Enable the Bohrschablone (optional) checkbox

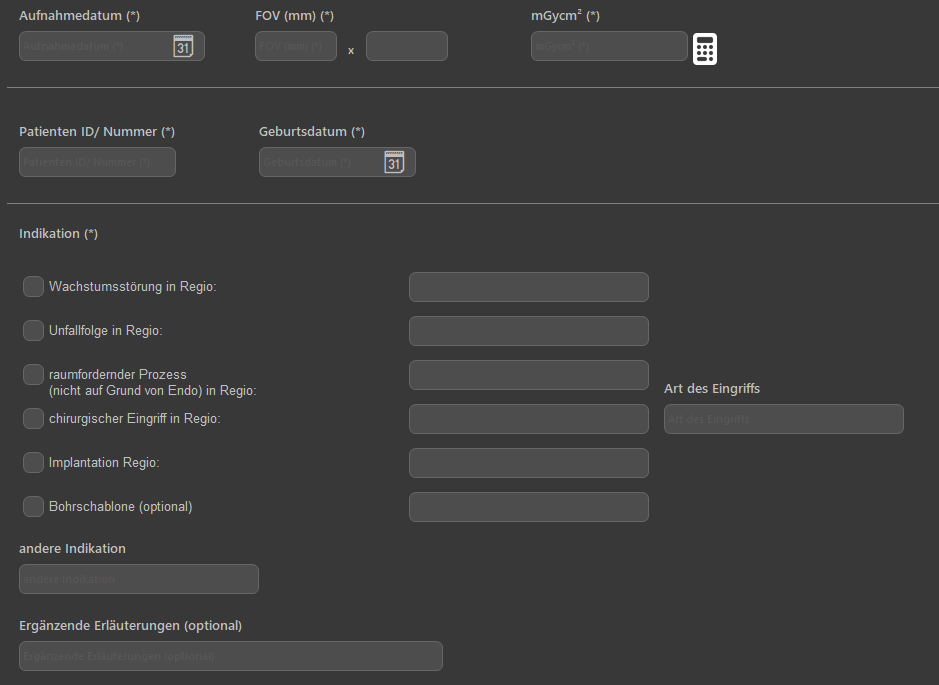pos(33,507)
